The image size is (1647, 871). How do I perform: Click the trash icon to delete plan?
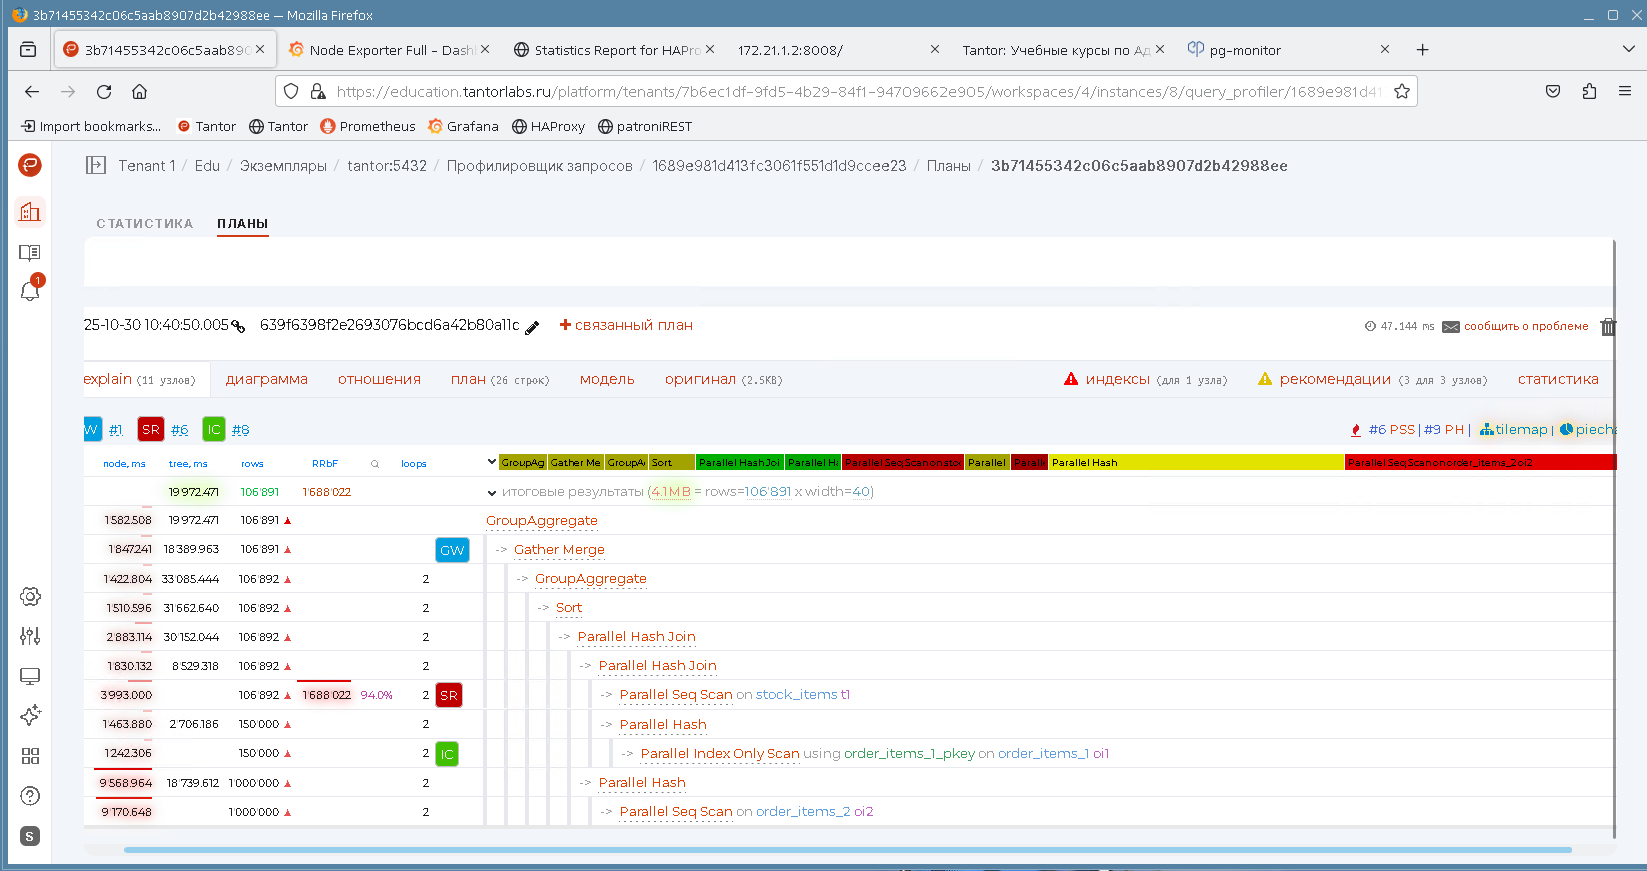pos(1607,327)
